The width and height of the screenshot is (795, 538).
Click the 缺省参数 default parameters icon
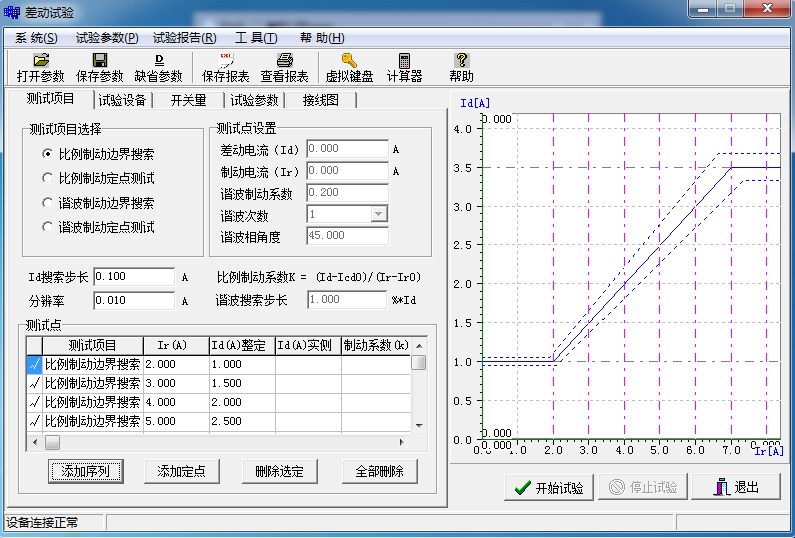158,60
